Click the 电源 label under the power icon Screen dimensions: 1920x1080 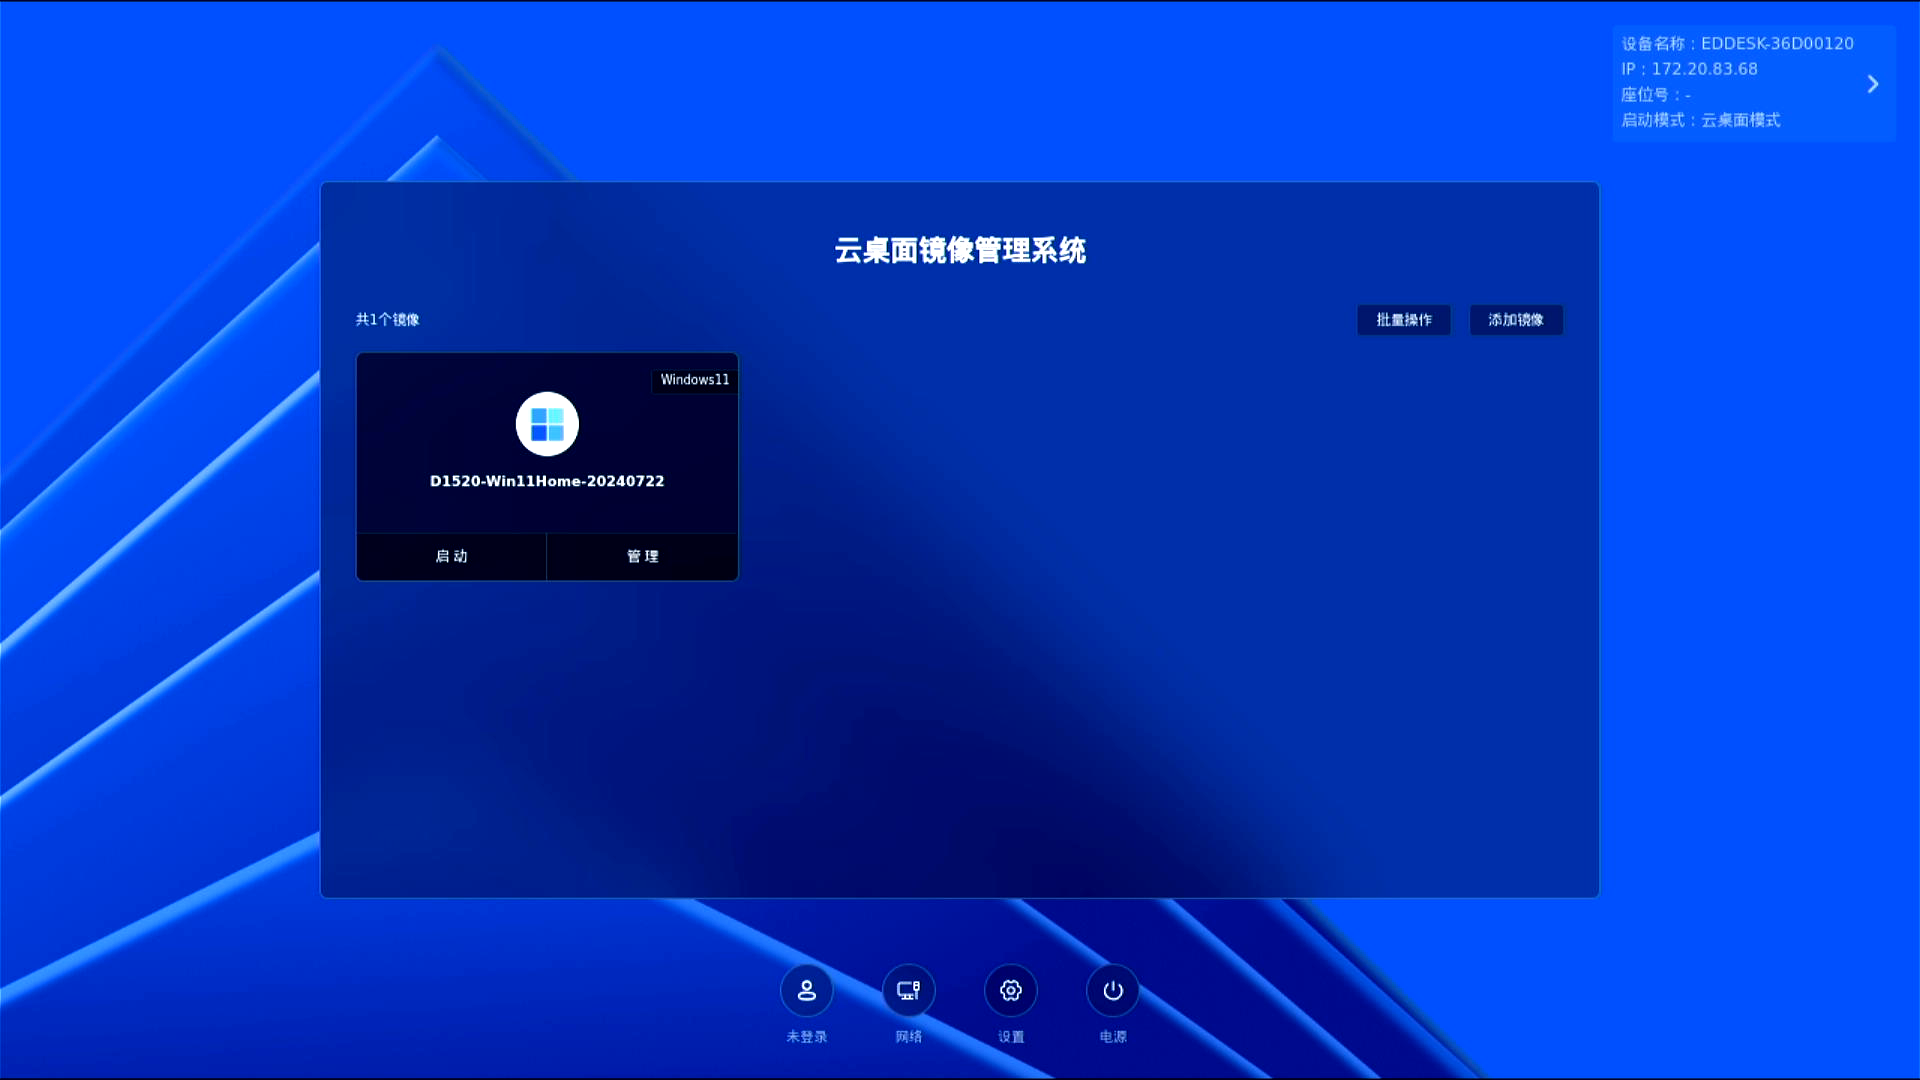[x=1113, y=1037]
